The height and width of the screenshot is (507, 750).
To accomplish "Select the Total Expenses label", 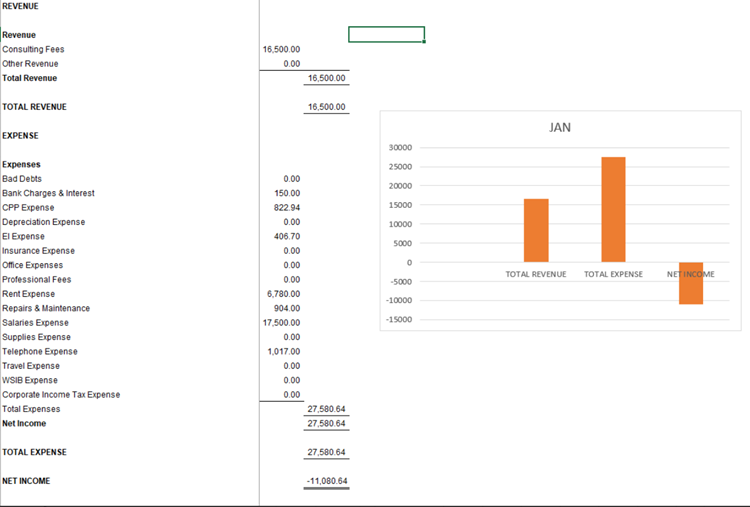I will 31,408.
